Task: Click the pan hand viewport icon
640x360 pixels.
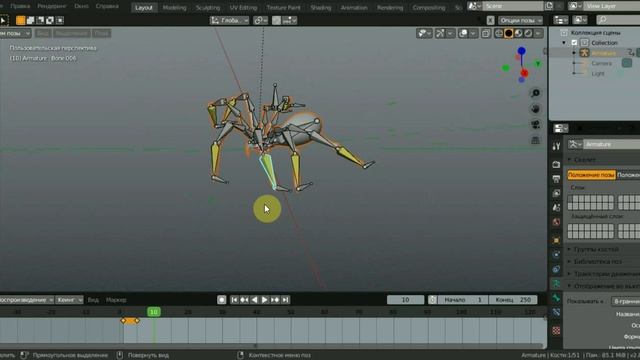Action: tap(536, 109)
